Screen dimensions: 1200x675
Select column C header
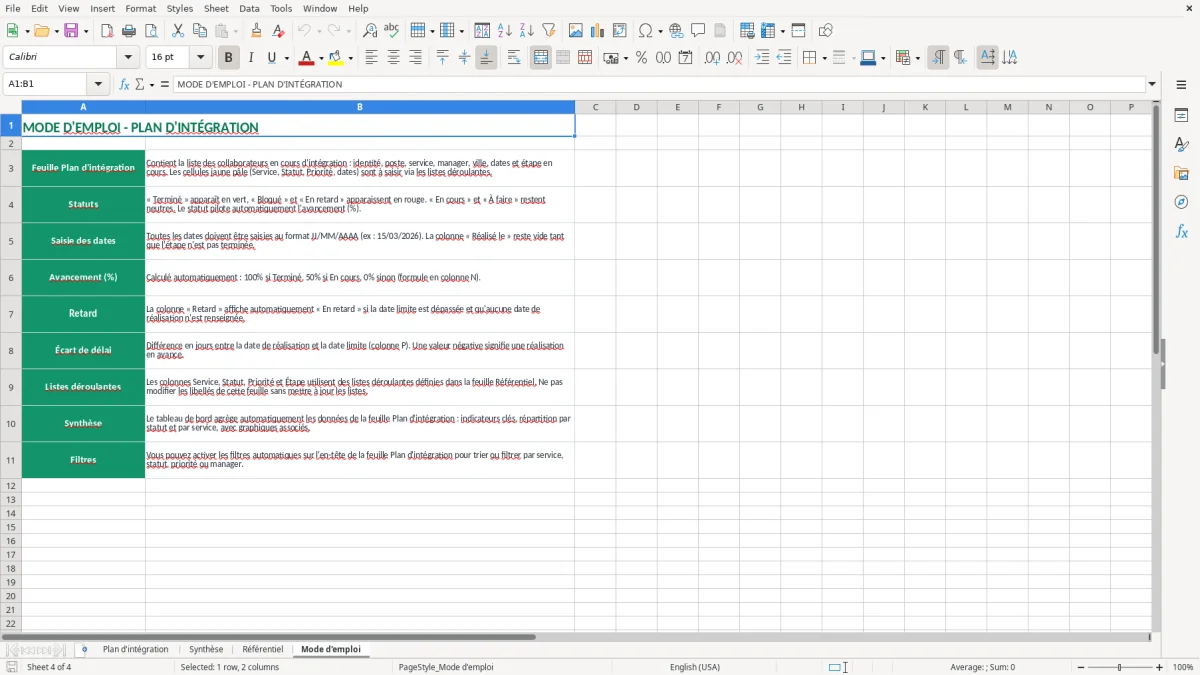click(x=595, y=107)
